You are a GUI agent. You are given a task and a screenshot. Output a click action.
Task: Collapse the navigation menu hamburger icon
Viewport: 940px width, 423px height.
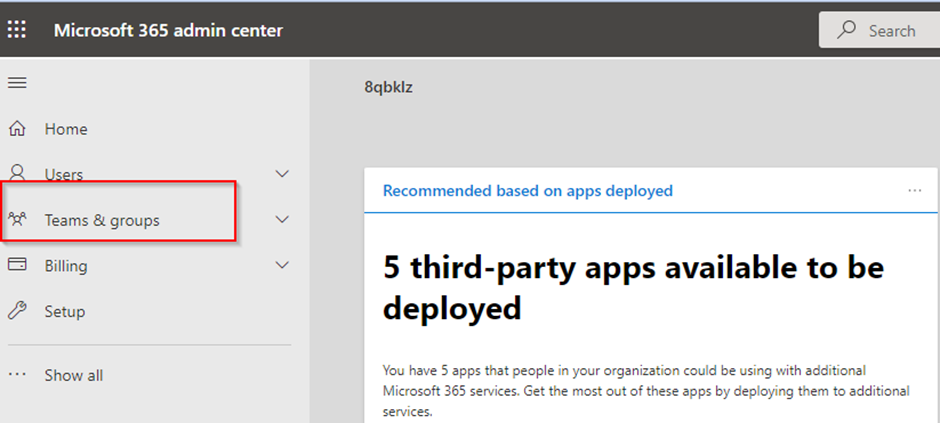[17, 84]
